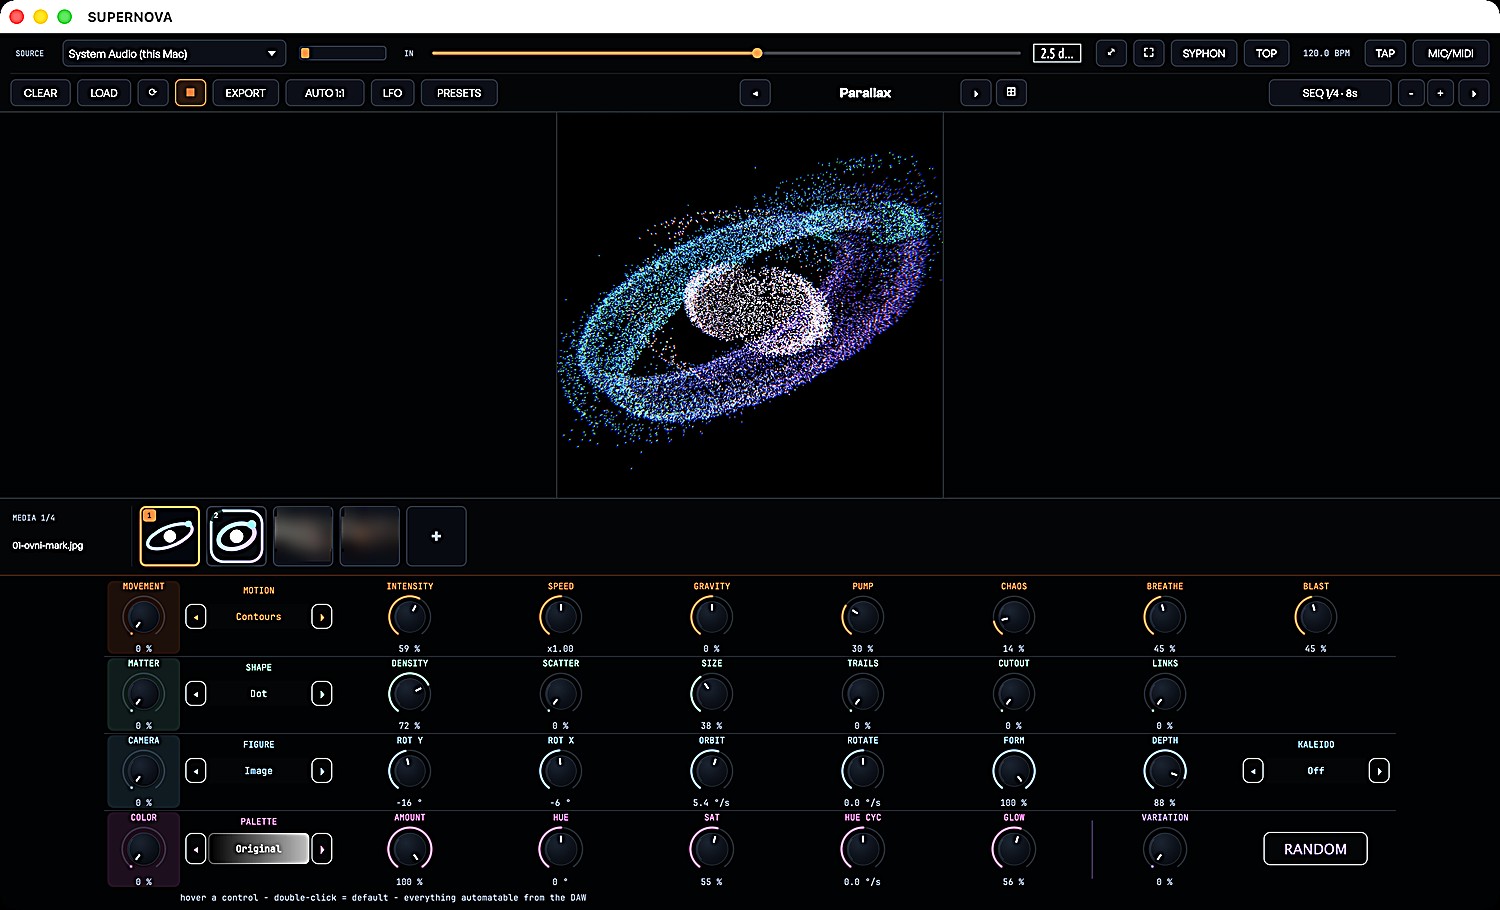
Task: Select previous Kaleido mode before Off
Action: tap(1253, 771)
